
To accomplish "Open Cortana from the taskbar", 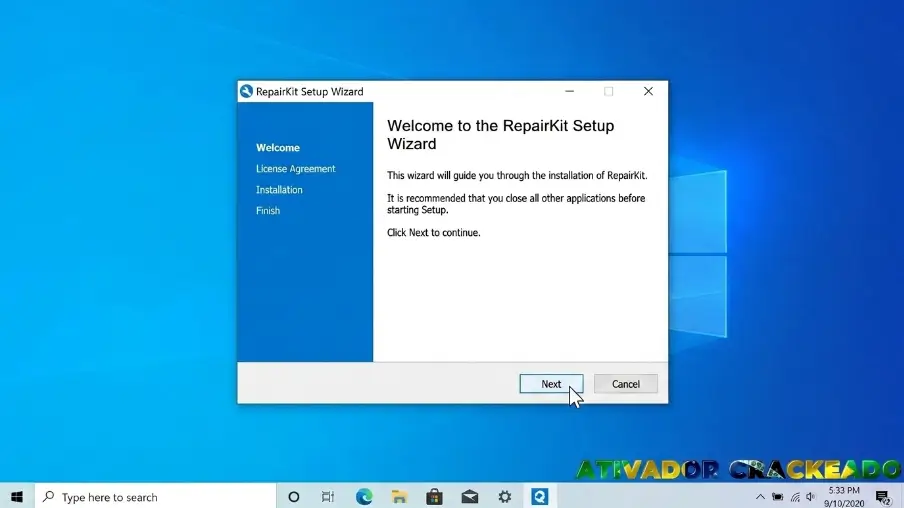I will 293,496.
